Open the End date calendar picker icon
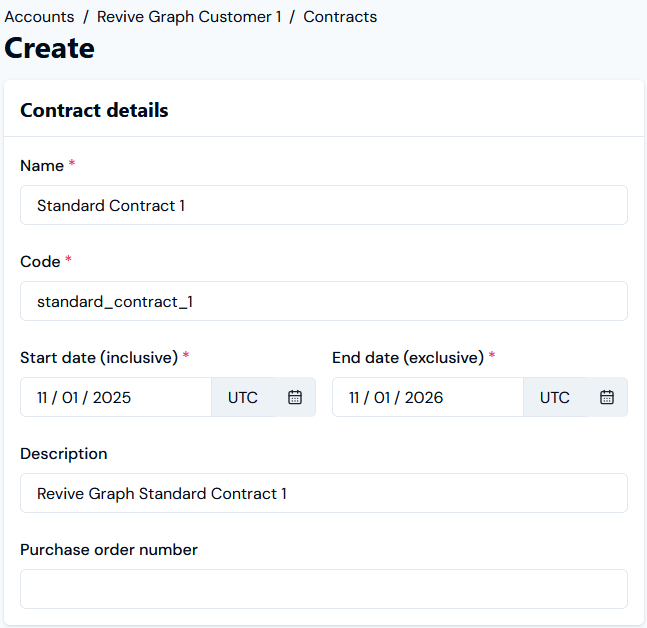This screenshot has height=628, width=647. [x=607, y=397]
